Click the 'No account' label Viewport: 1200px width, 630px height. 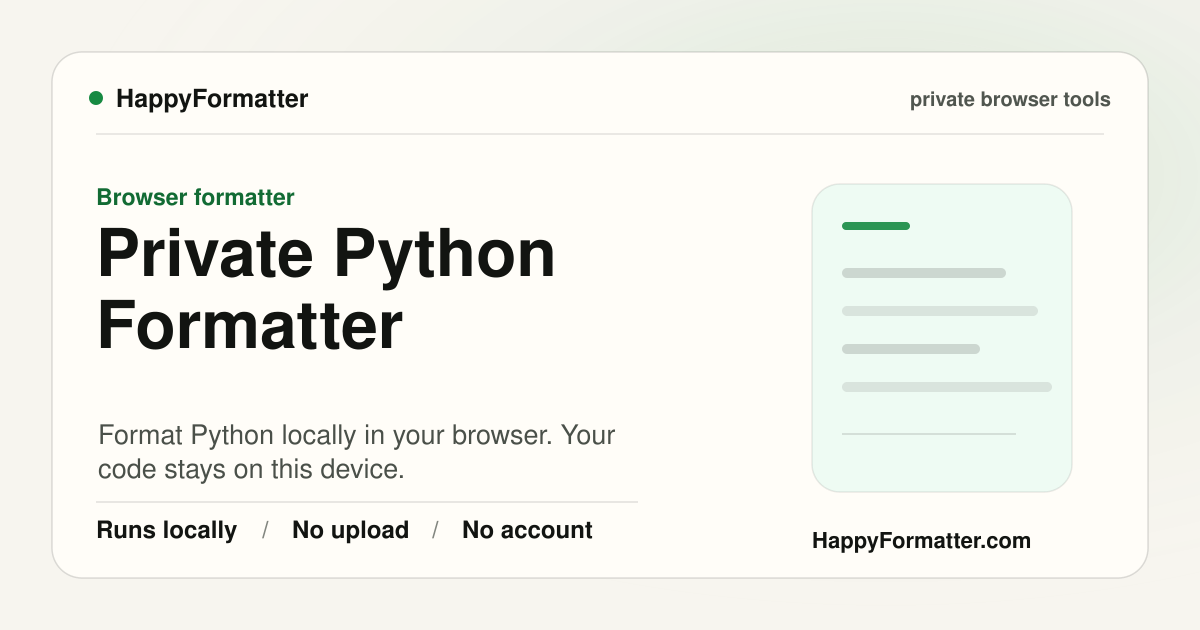(x=527, y=530)
